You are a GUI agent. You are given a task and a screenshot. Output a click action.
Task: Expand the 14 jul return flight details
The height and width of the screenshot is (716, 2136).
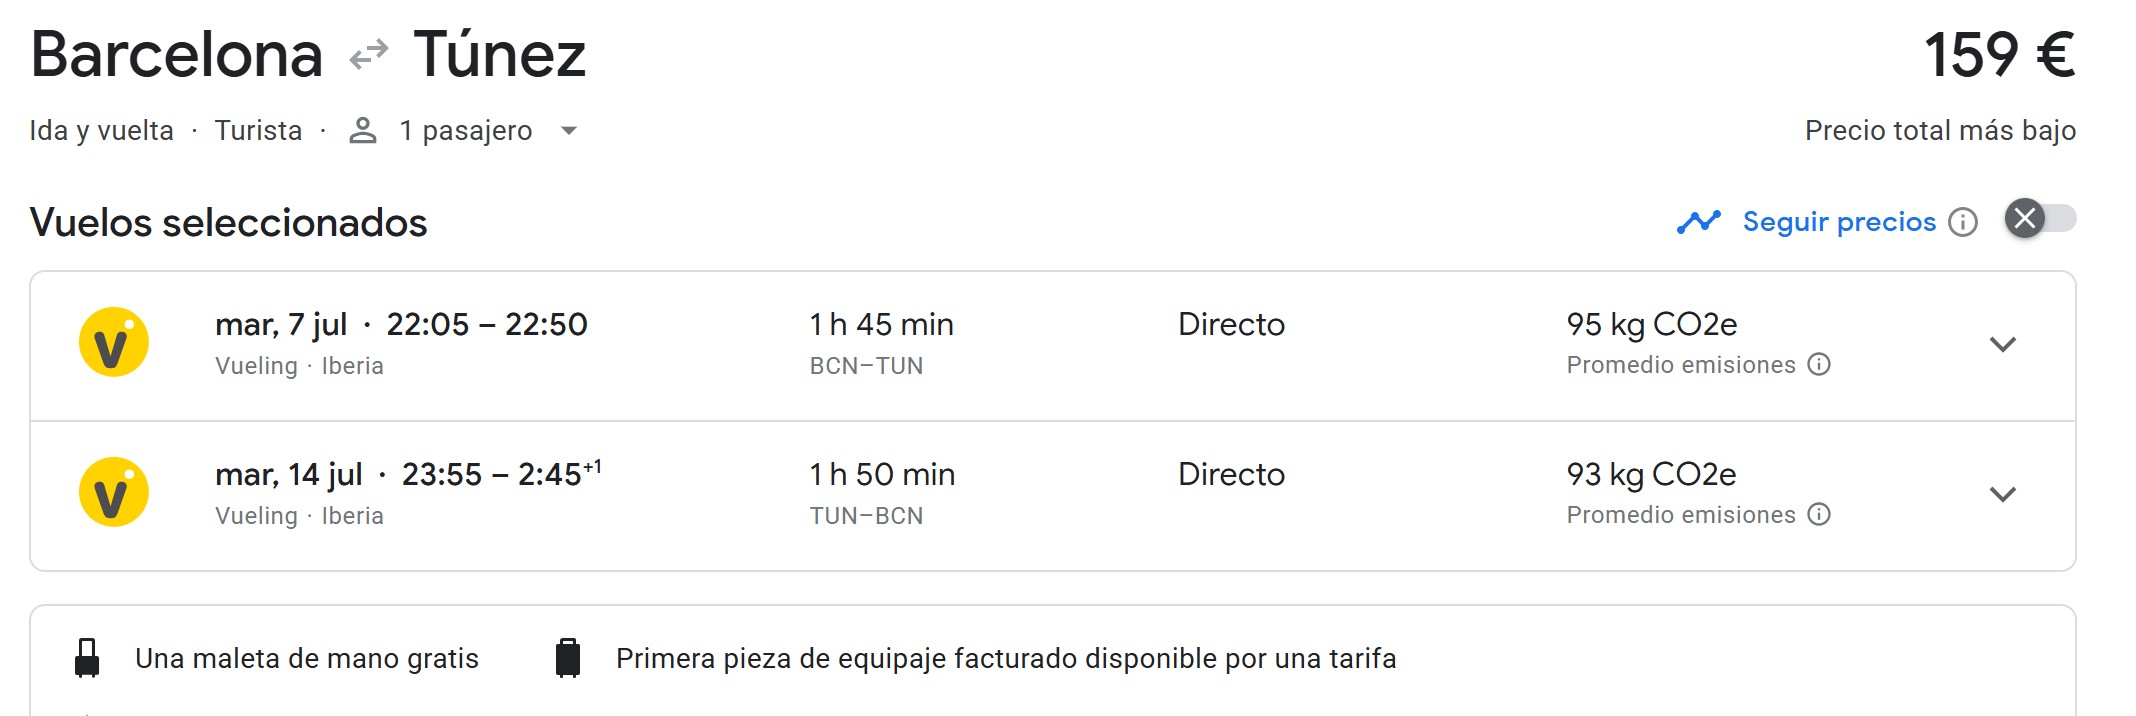click(2002, 495)
